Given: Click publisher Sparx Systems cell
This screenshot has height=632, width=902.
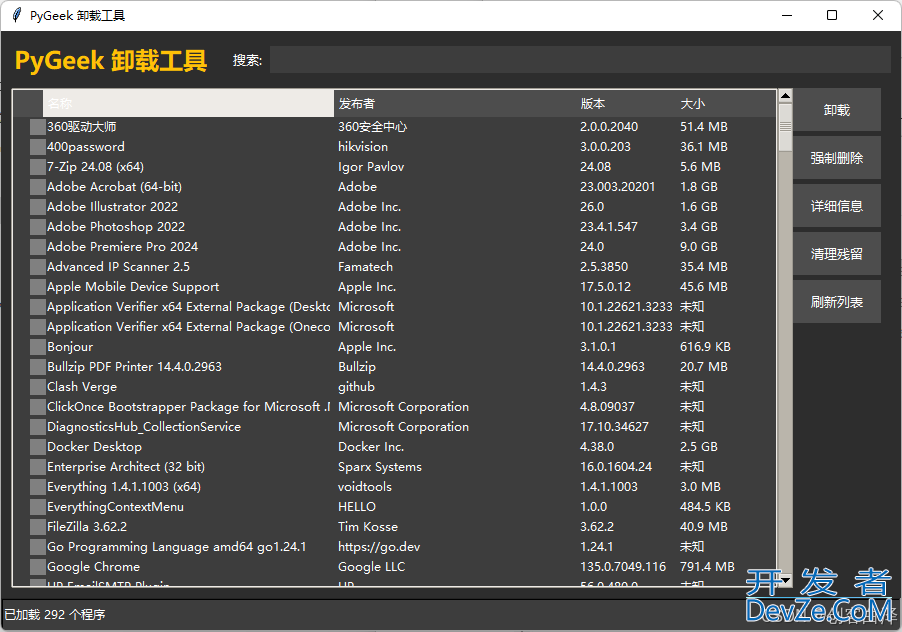Looking at the screenshot, I should click(x=380, y=466).
